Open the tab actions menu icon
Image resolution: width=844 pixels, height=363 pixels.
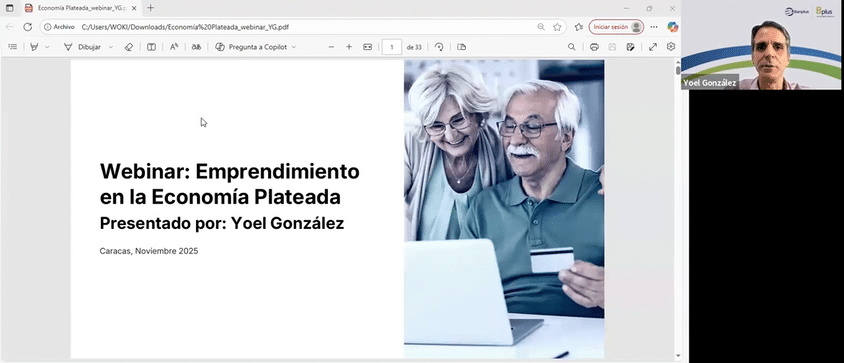coord(10,8)
